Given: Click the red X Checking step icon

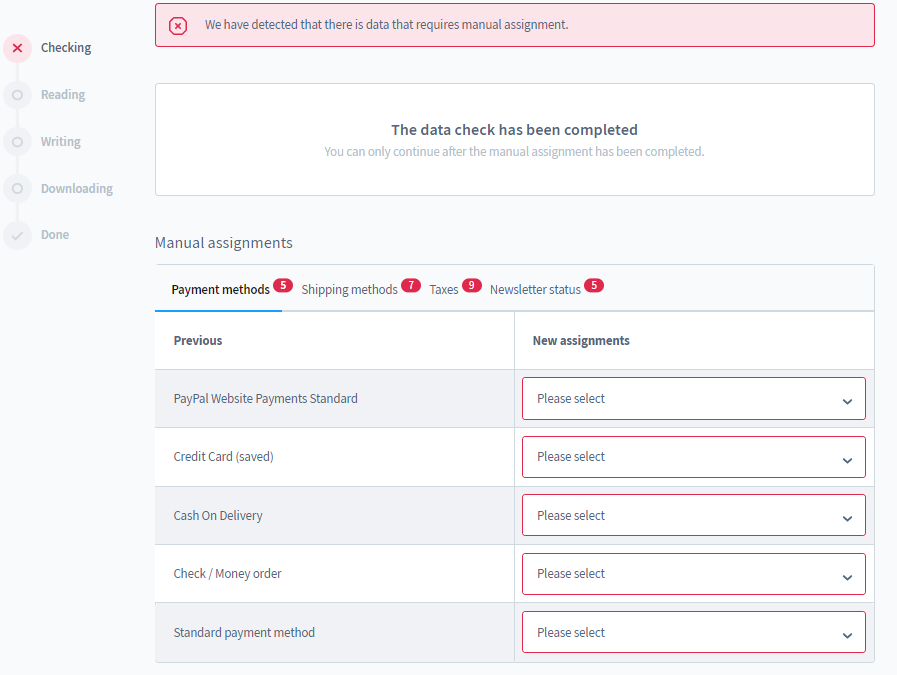Looking at the screenshot, I should click(17, 48).
